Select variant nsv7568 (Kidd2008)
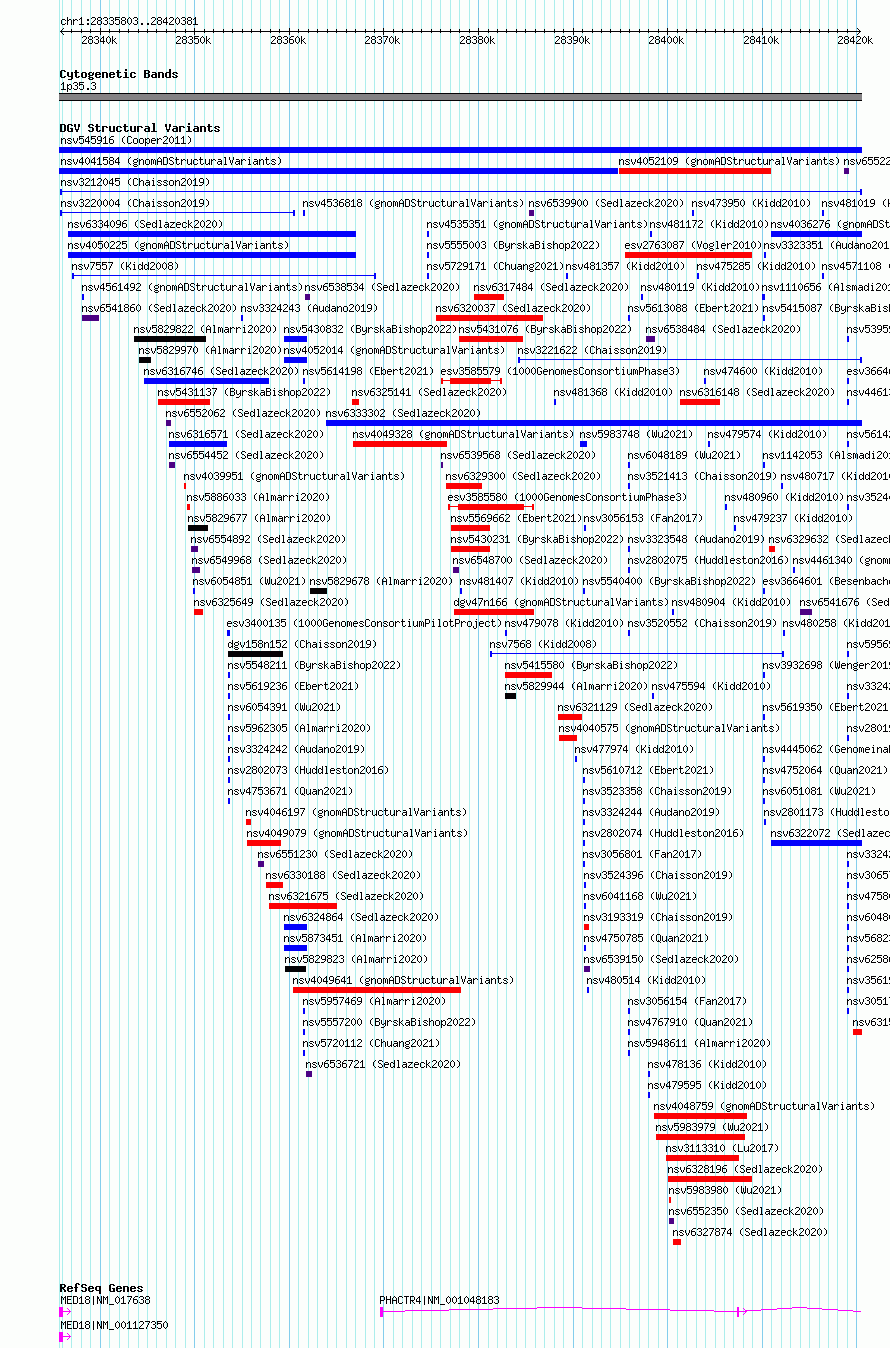The image size is (890, 1348). coord(543,644)
